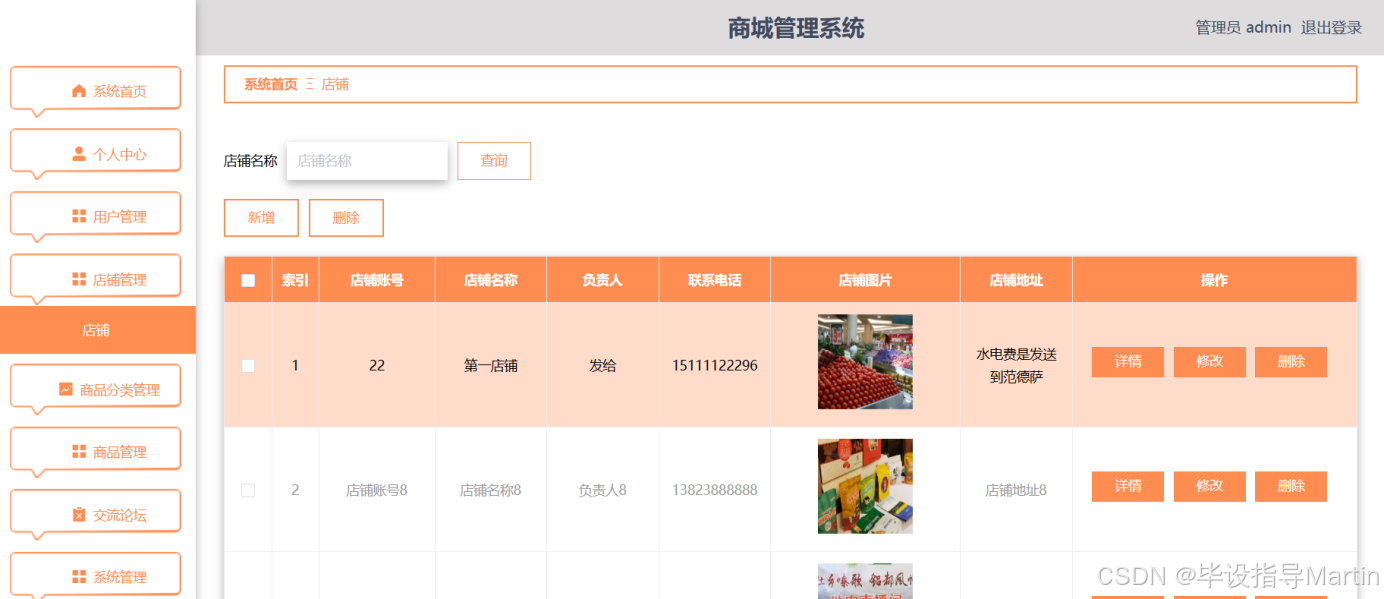Image resolution: width=1384 pixels, height=599 pixels.
Task: Click address cell 水电费是发送到范德萨
Action: point(1016,366)
